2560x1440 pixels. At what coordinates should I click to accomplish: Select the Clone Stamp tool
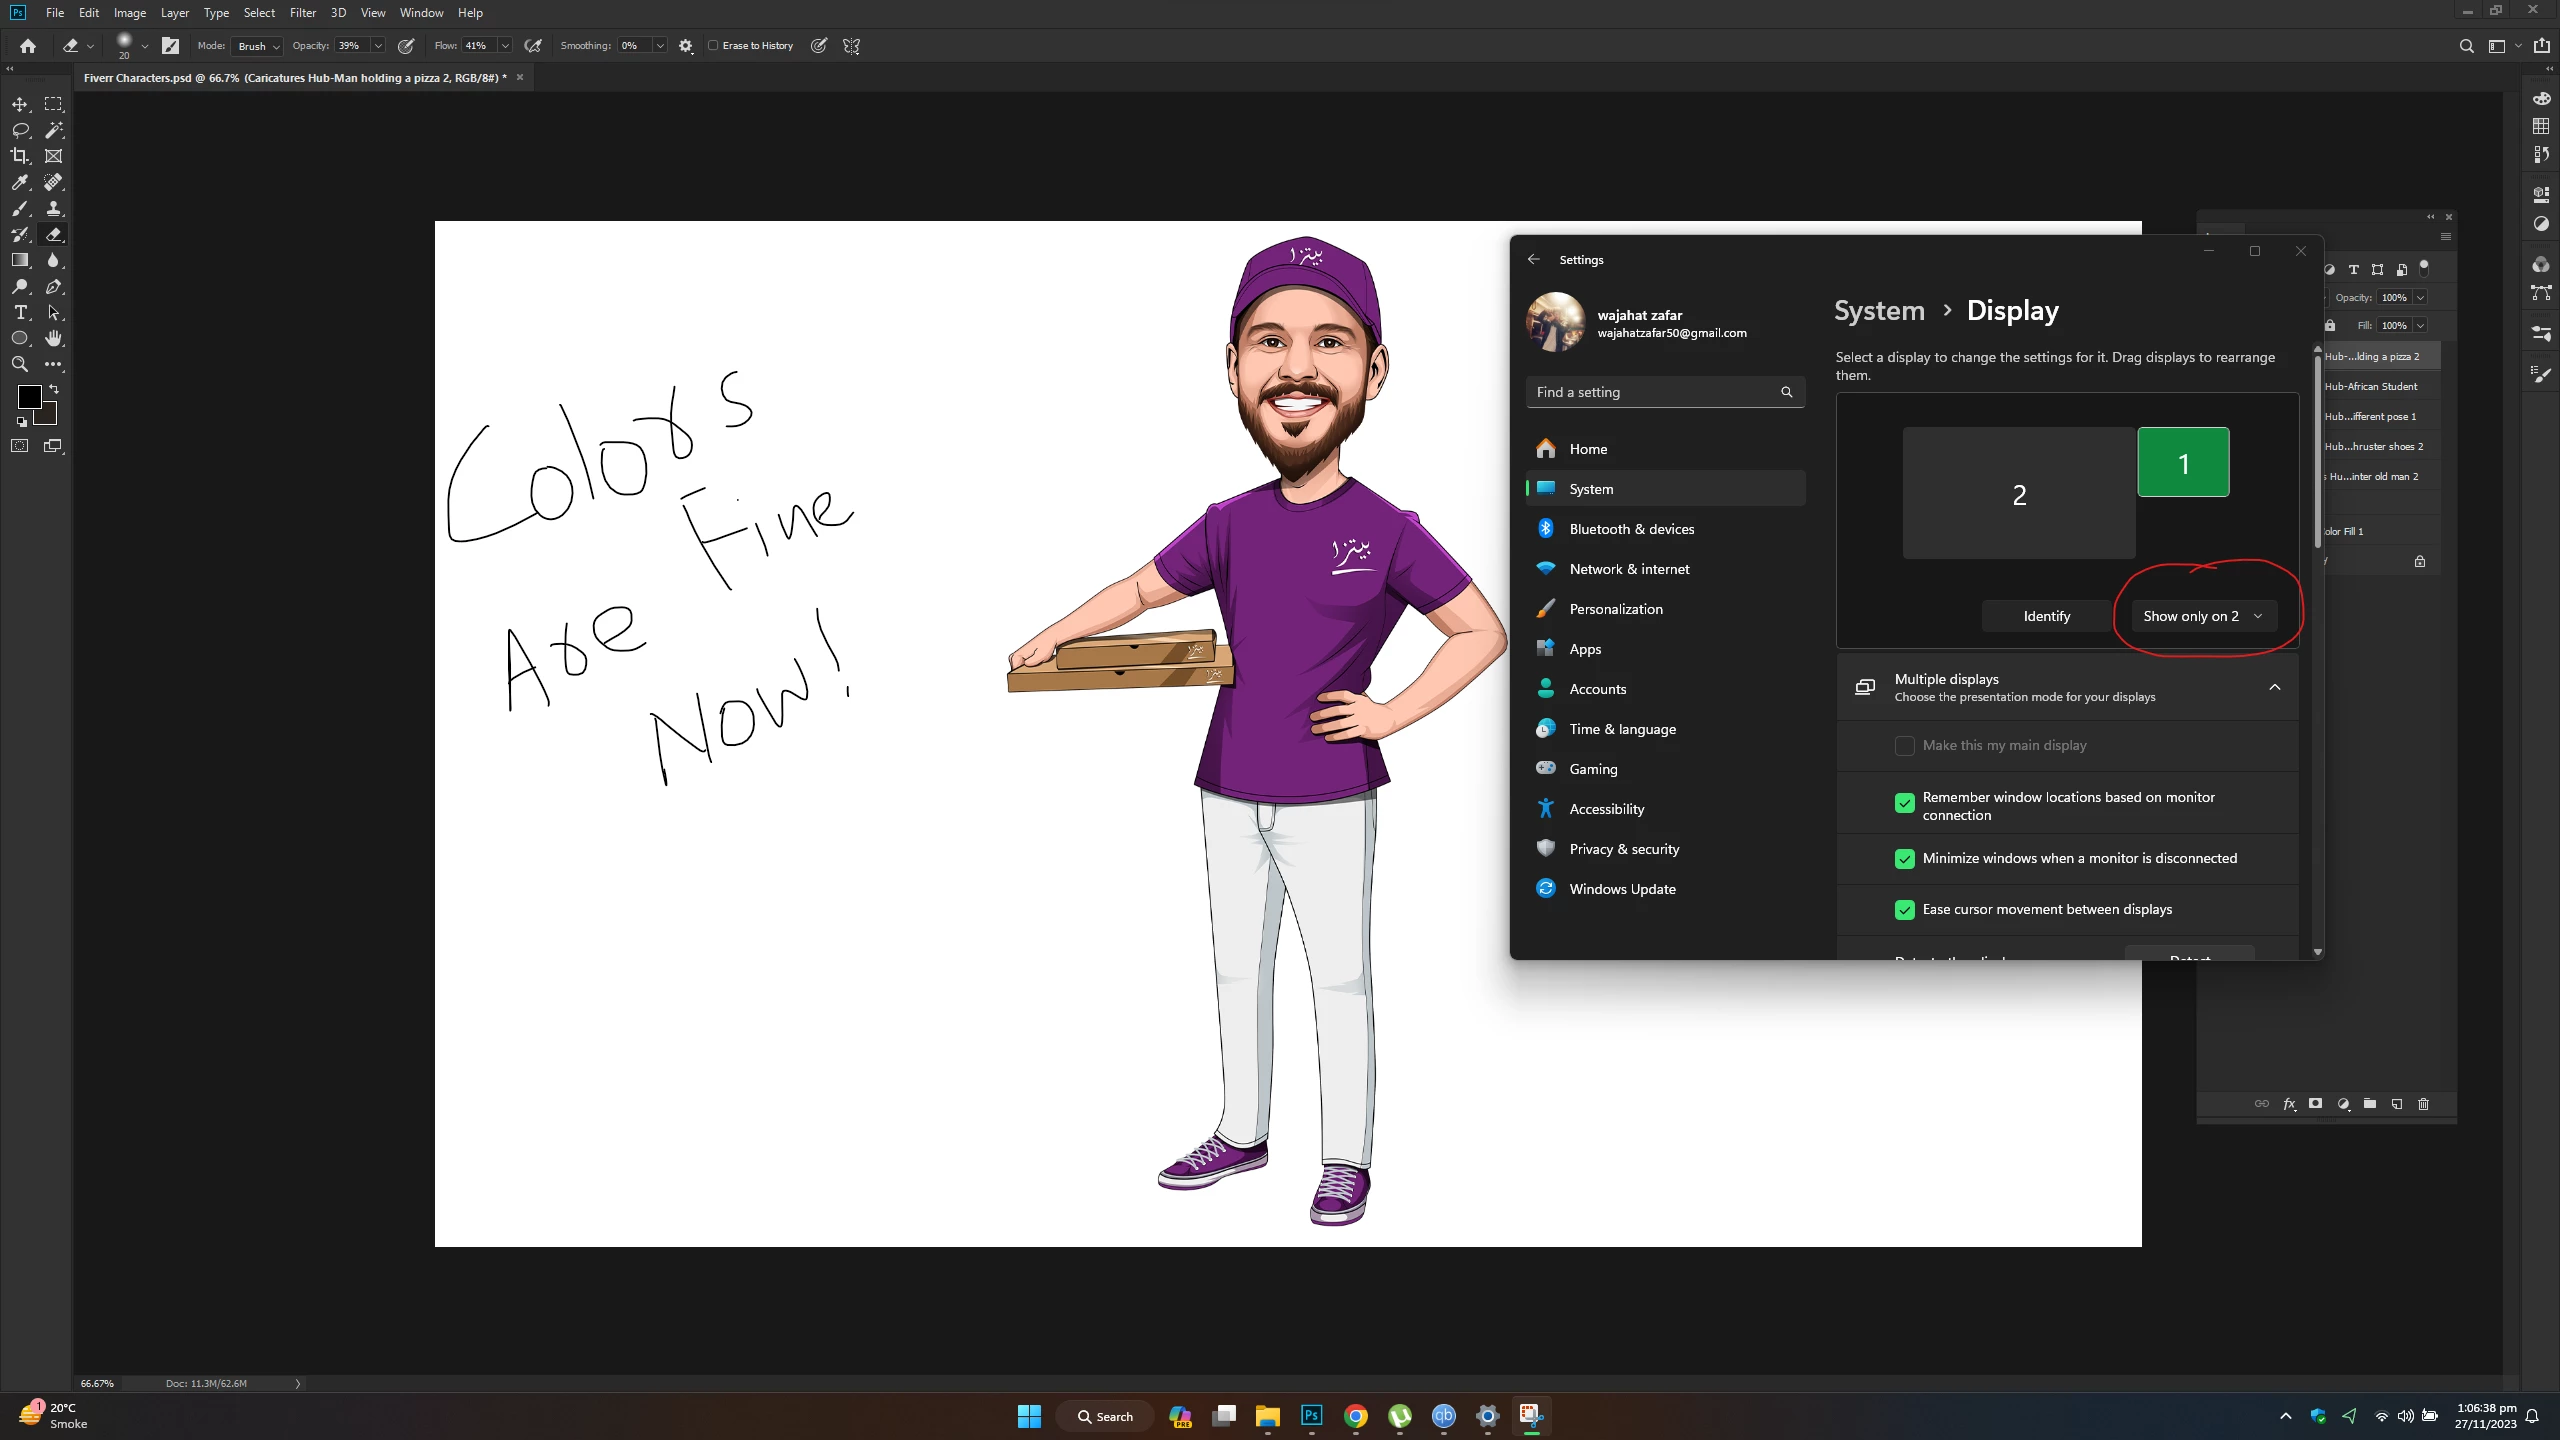tap(54, 208)
